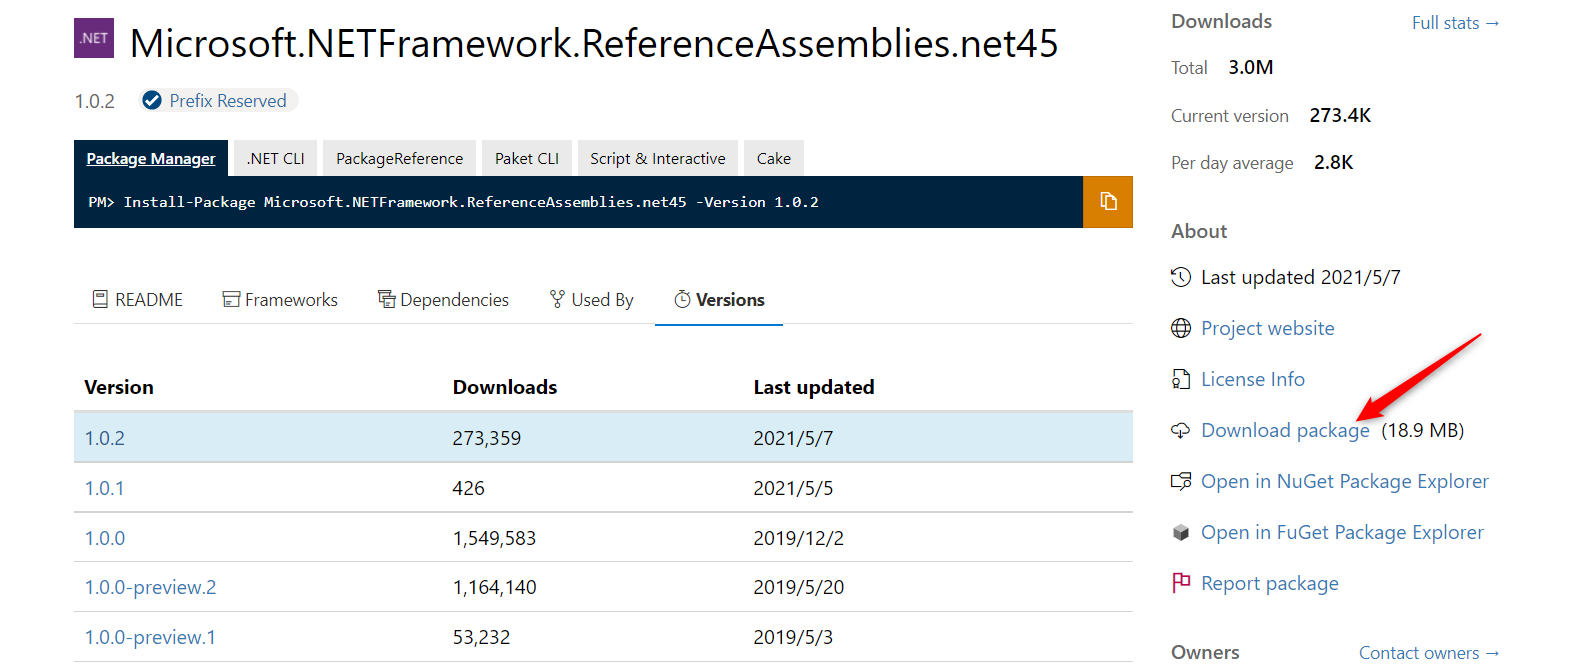Click the Frameworks tab icon
Viewport: 1594px width, 666px height.
point(231,299)
